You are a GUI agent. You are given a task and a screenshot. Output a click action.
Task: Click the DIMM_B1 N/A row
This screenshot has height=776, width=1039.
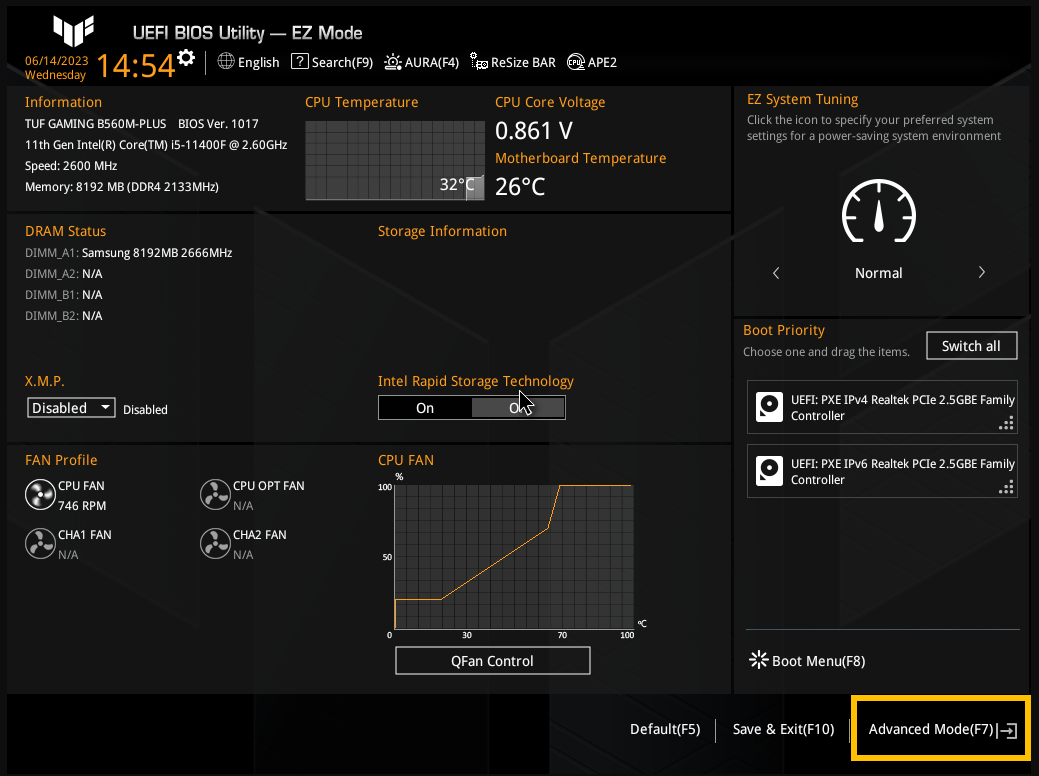click(64, 295)
